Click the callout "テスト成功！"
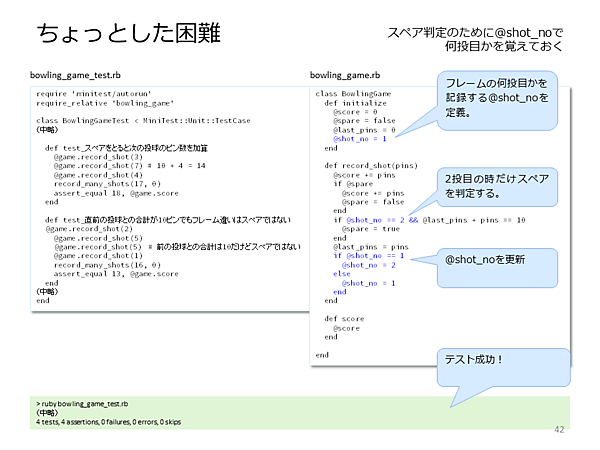This screenshot has width=600, height=450. click(504, 367)
